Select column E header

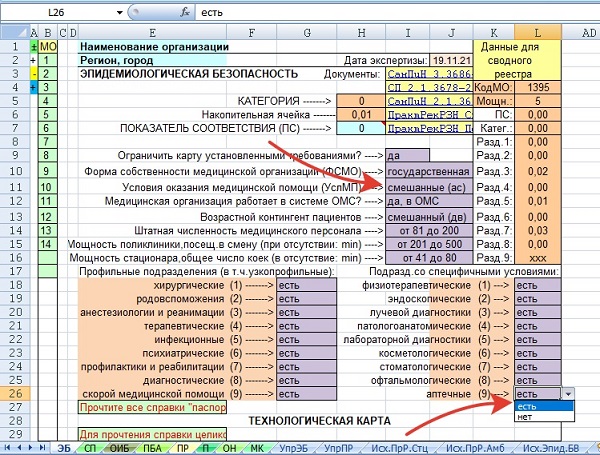pyautogui.click(x=152, y=33)
